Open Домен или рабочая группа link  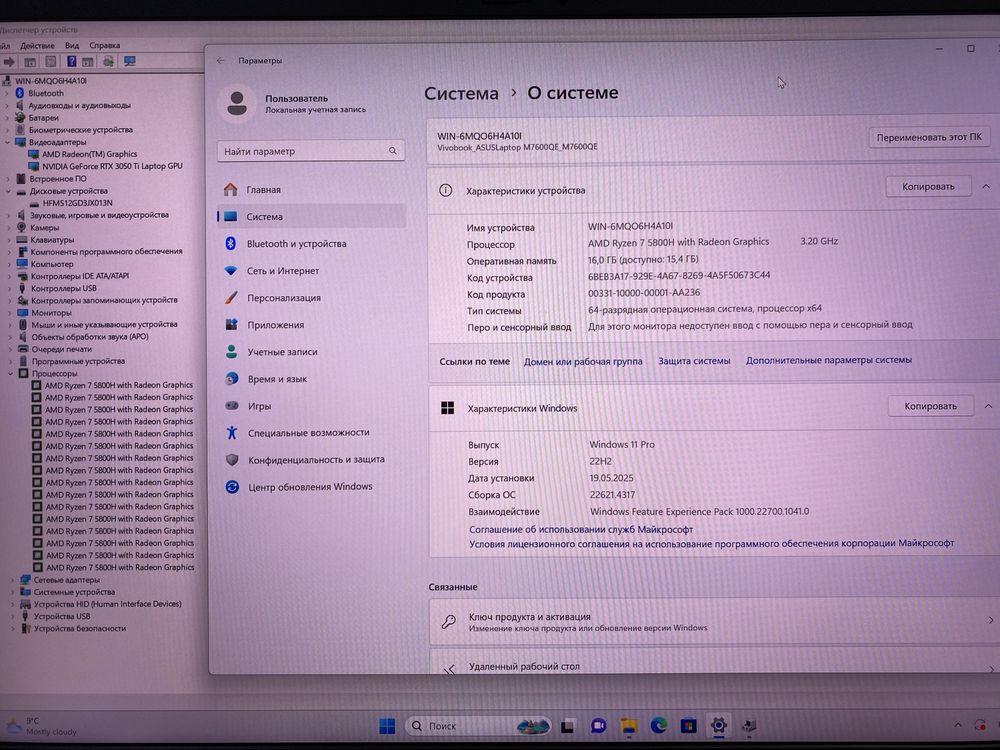[583, 361]
